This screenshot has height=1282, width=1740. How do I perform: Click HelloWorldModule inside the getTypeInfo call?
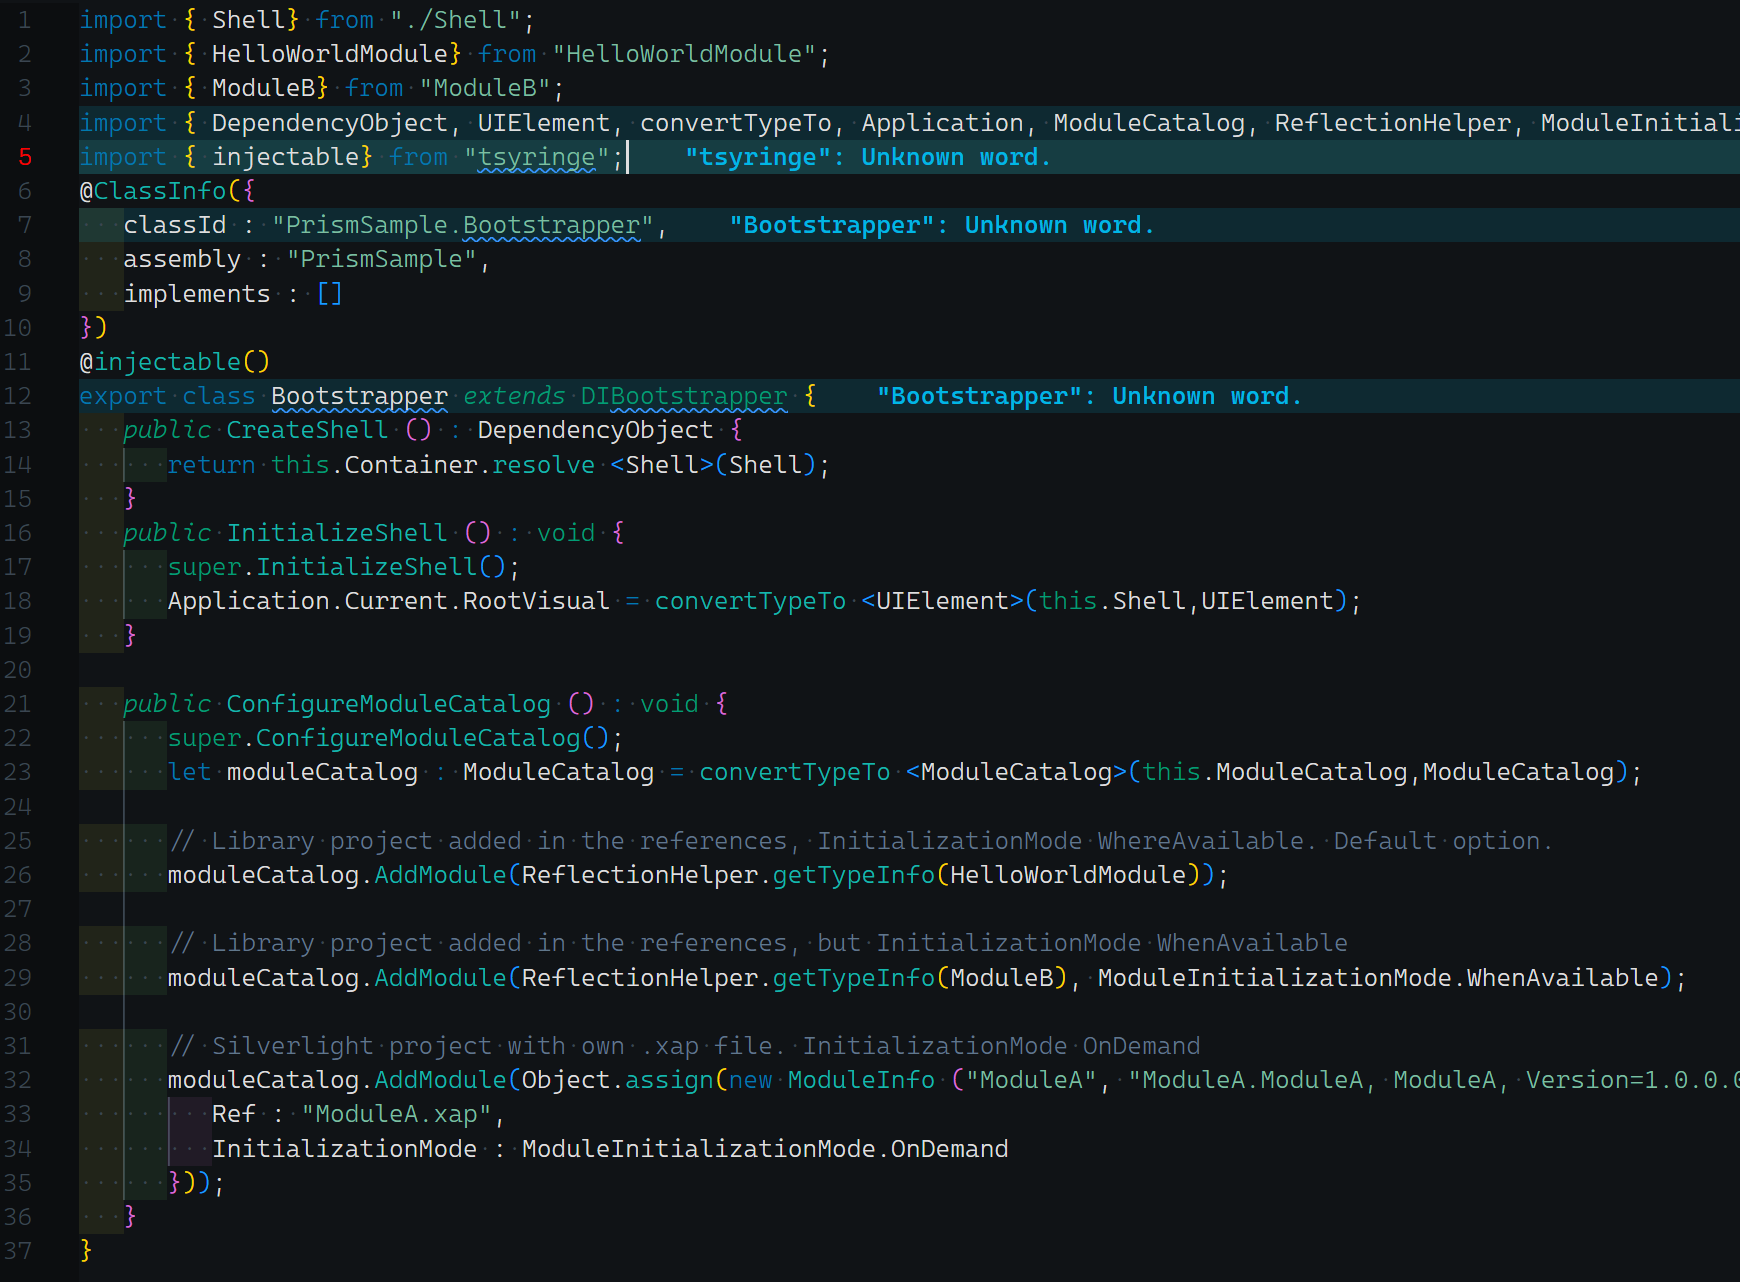point(1067,875)
